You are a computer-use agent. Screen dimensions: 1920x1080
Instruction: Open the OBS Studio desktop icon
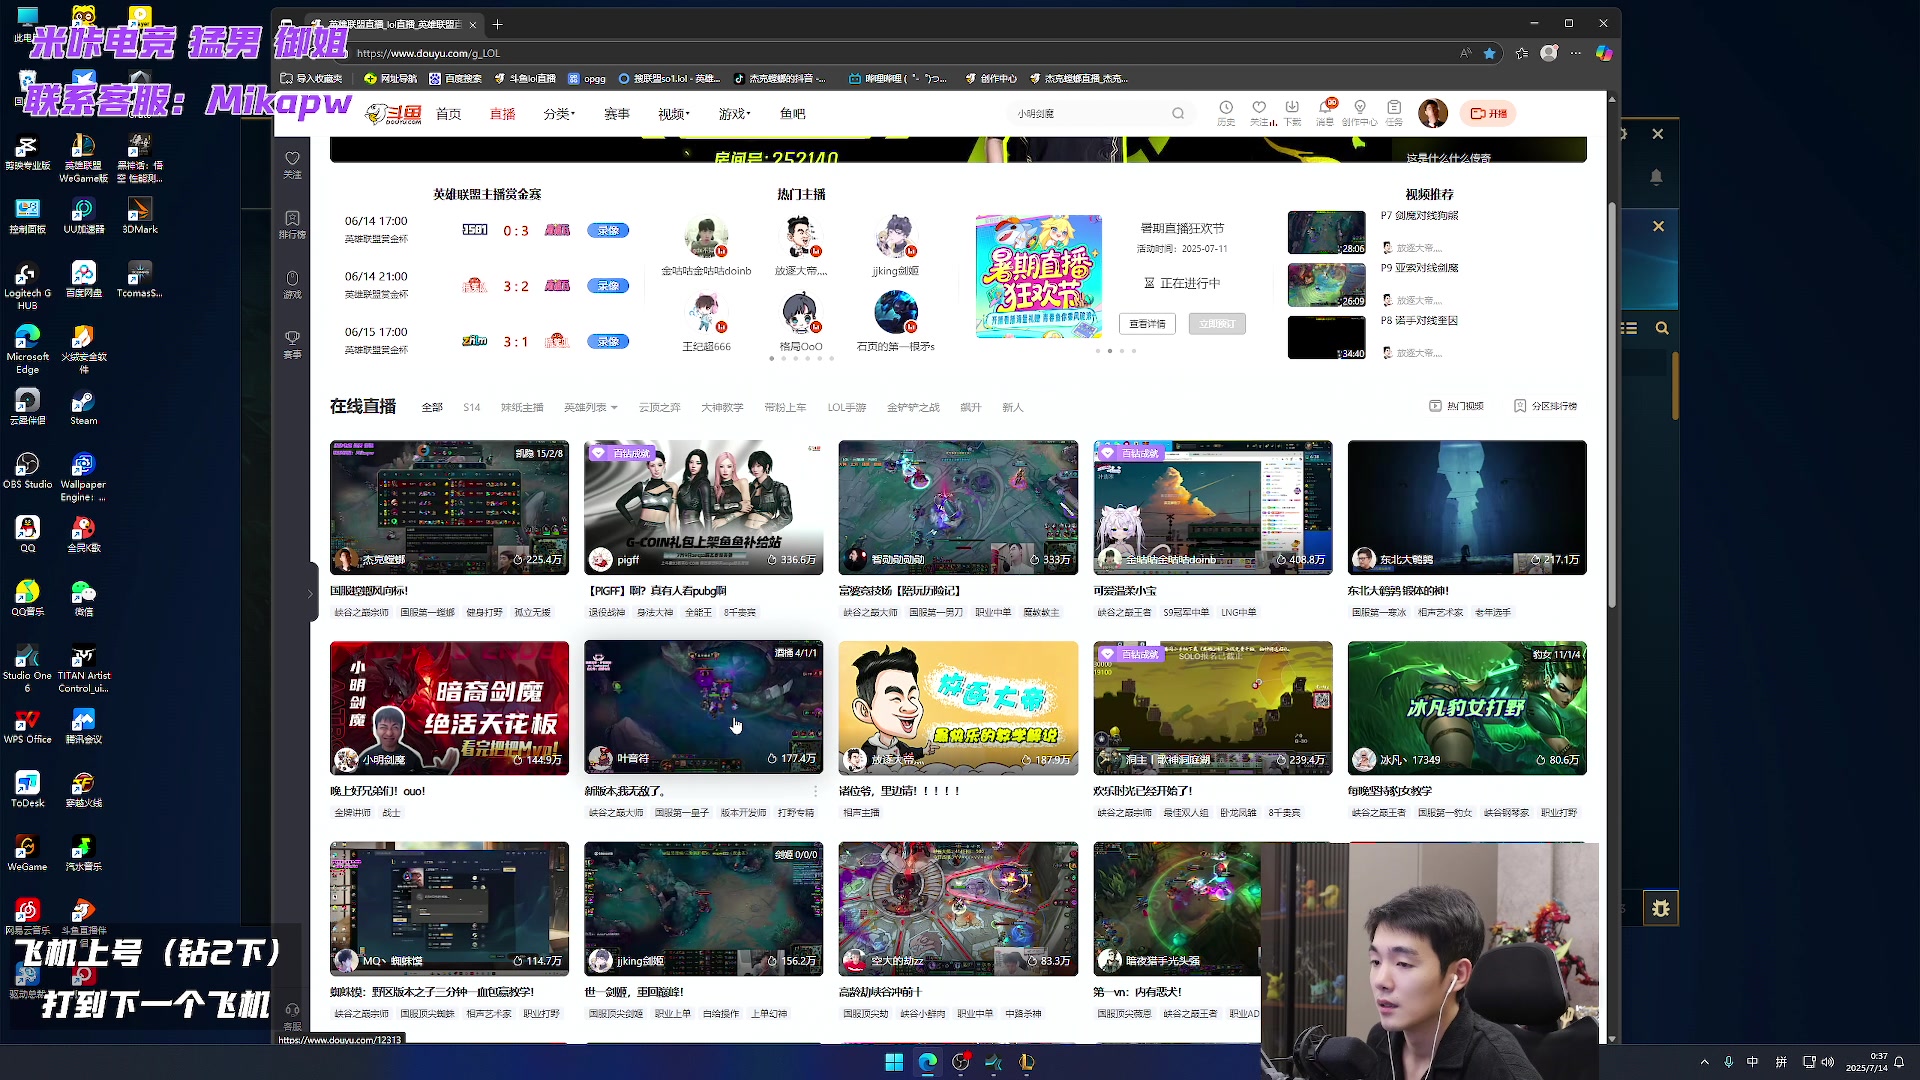(x=27, y=470)
